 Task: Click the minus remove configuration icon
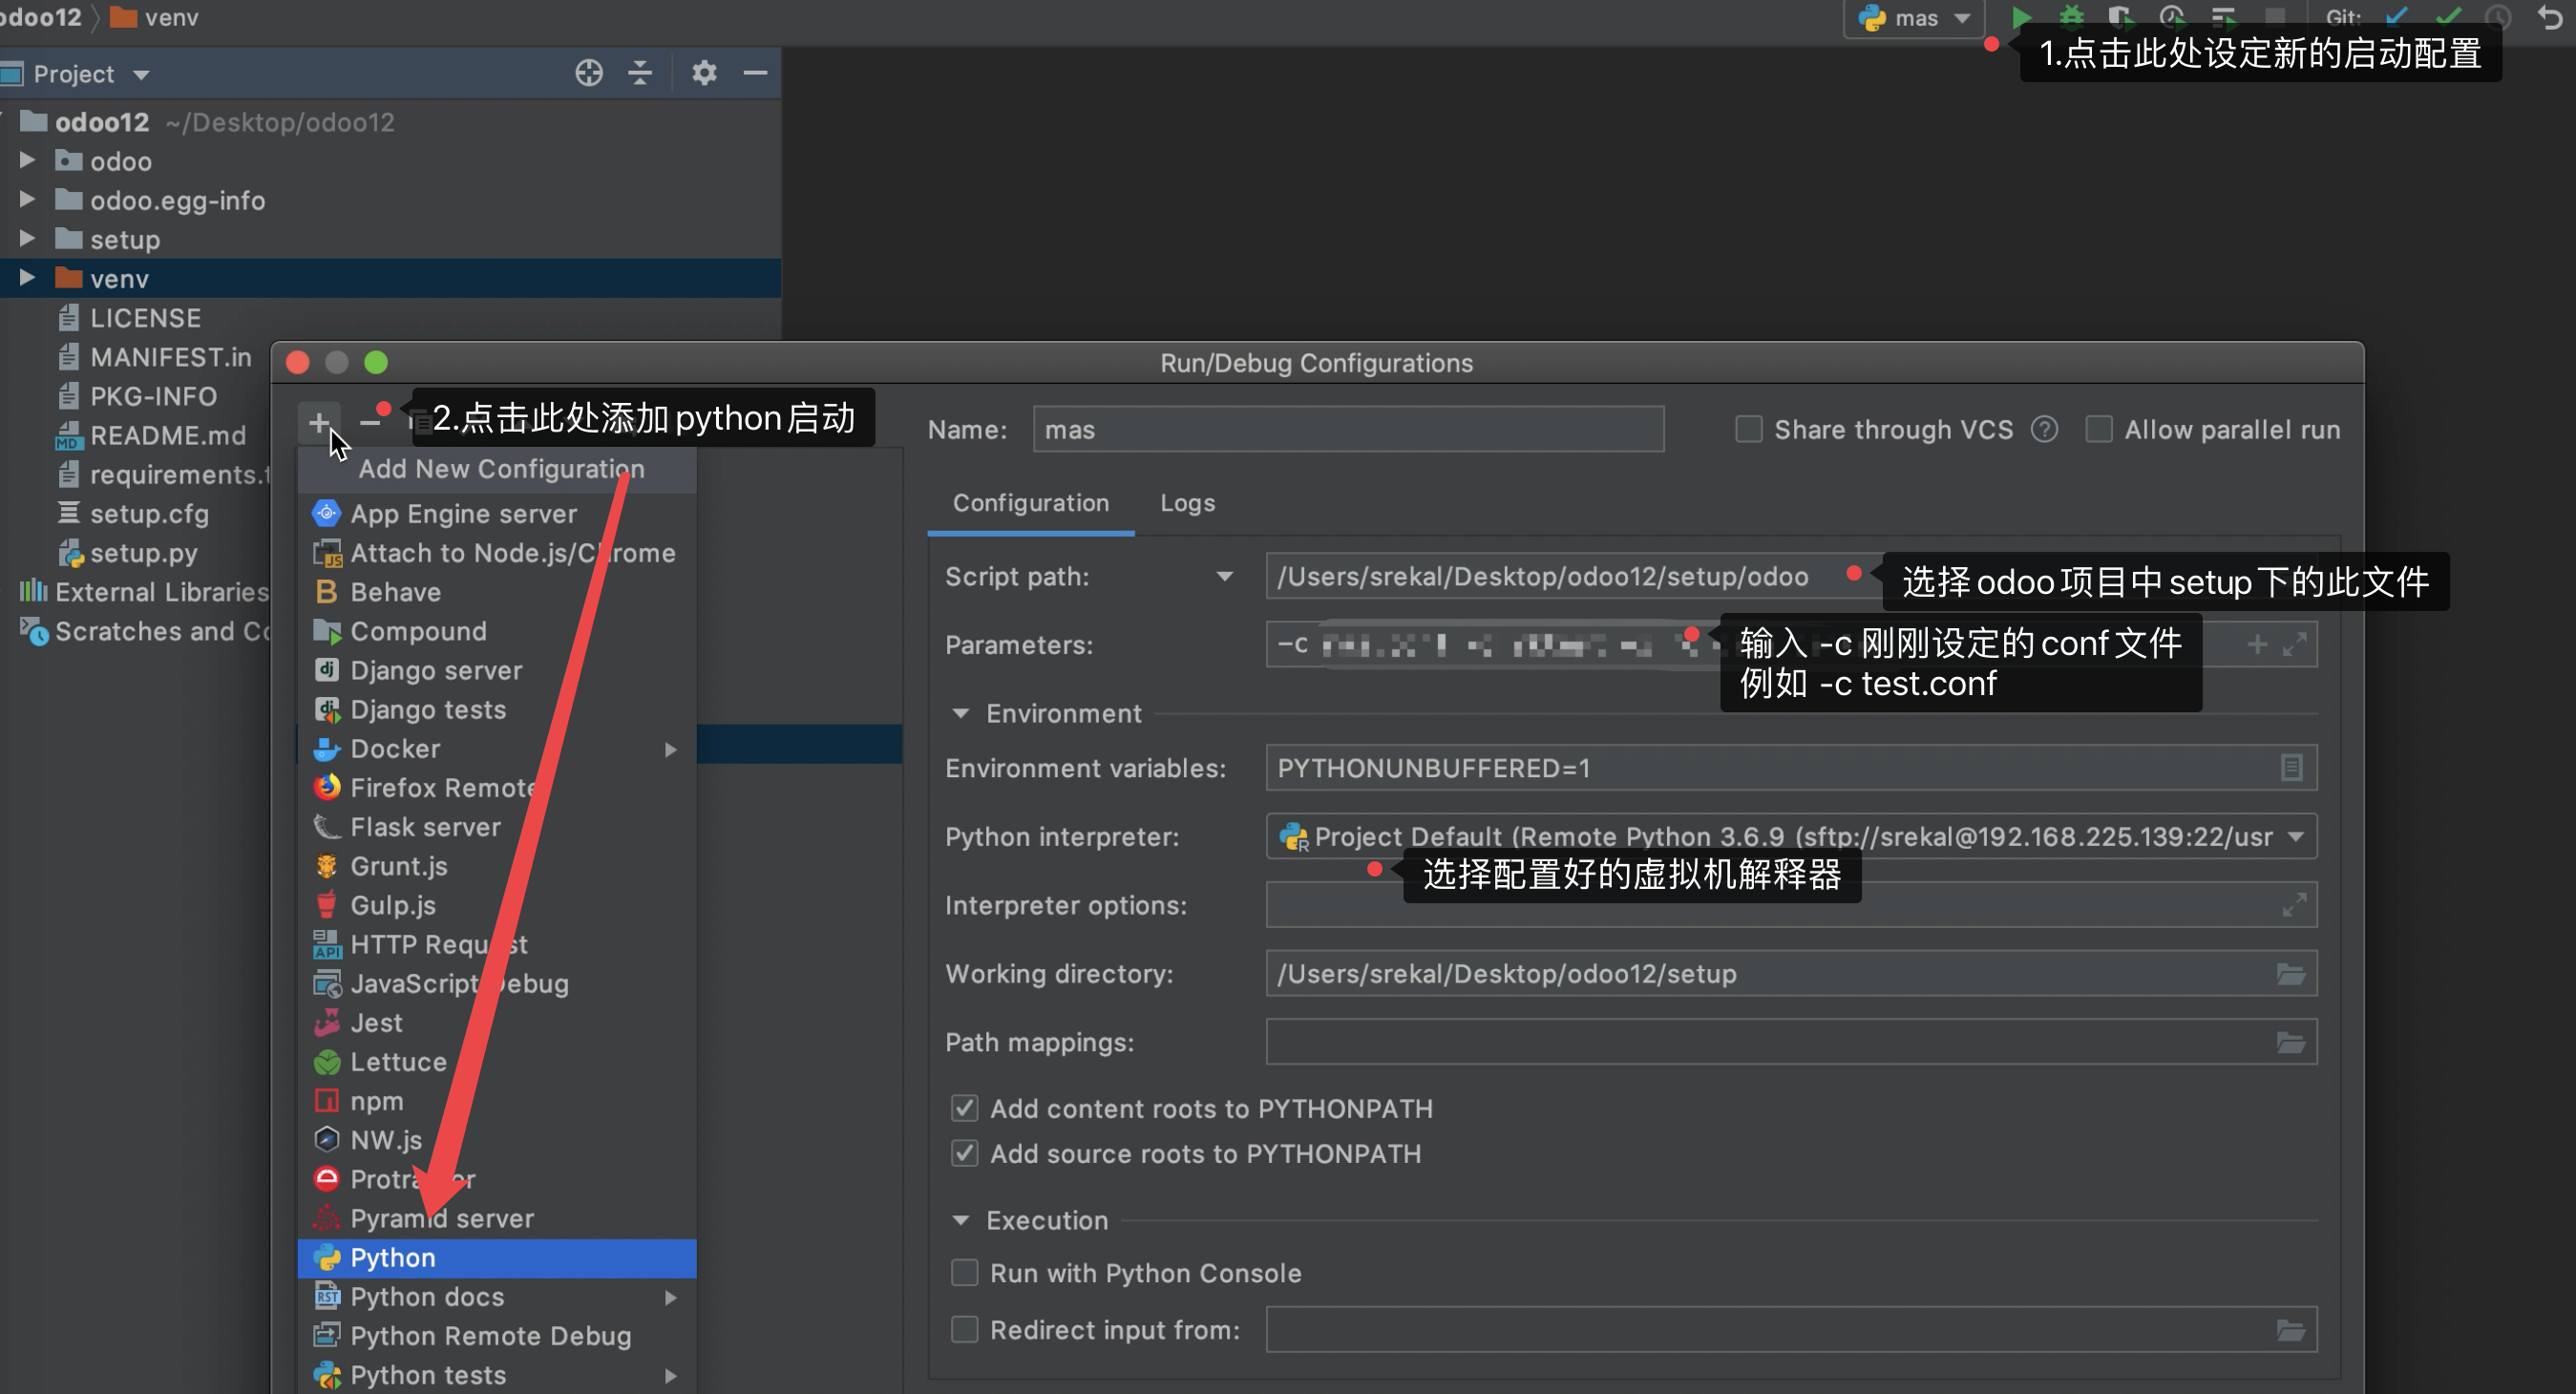click(369, 424)
